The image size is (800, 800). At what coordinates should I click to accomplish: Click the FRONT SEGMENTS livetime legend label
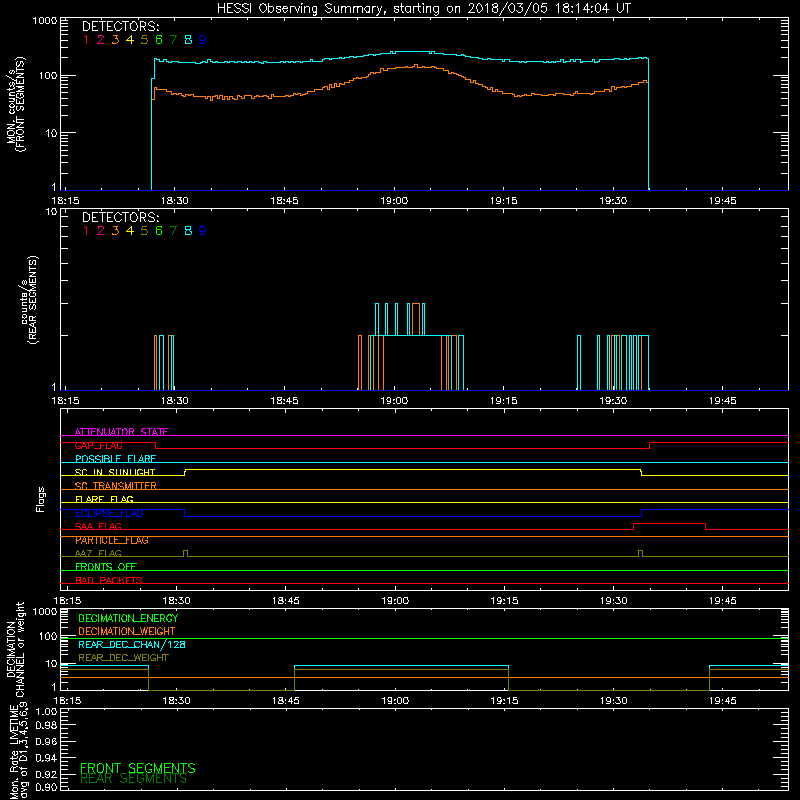(x=138, y=768)
